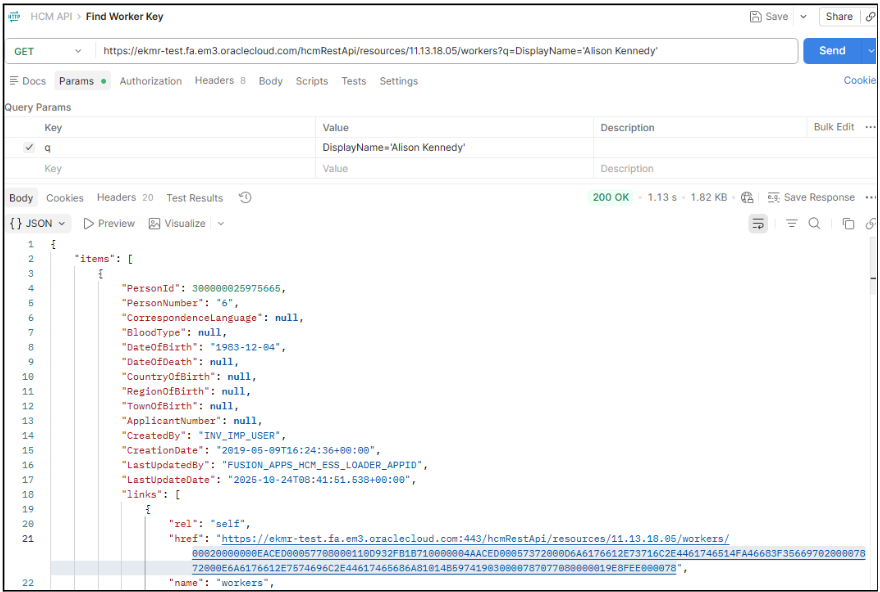Open response more options ellipsis
Image resolution: width=880 pixels, height=592 pixels.
click(870, 198)
